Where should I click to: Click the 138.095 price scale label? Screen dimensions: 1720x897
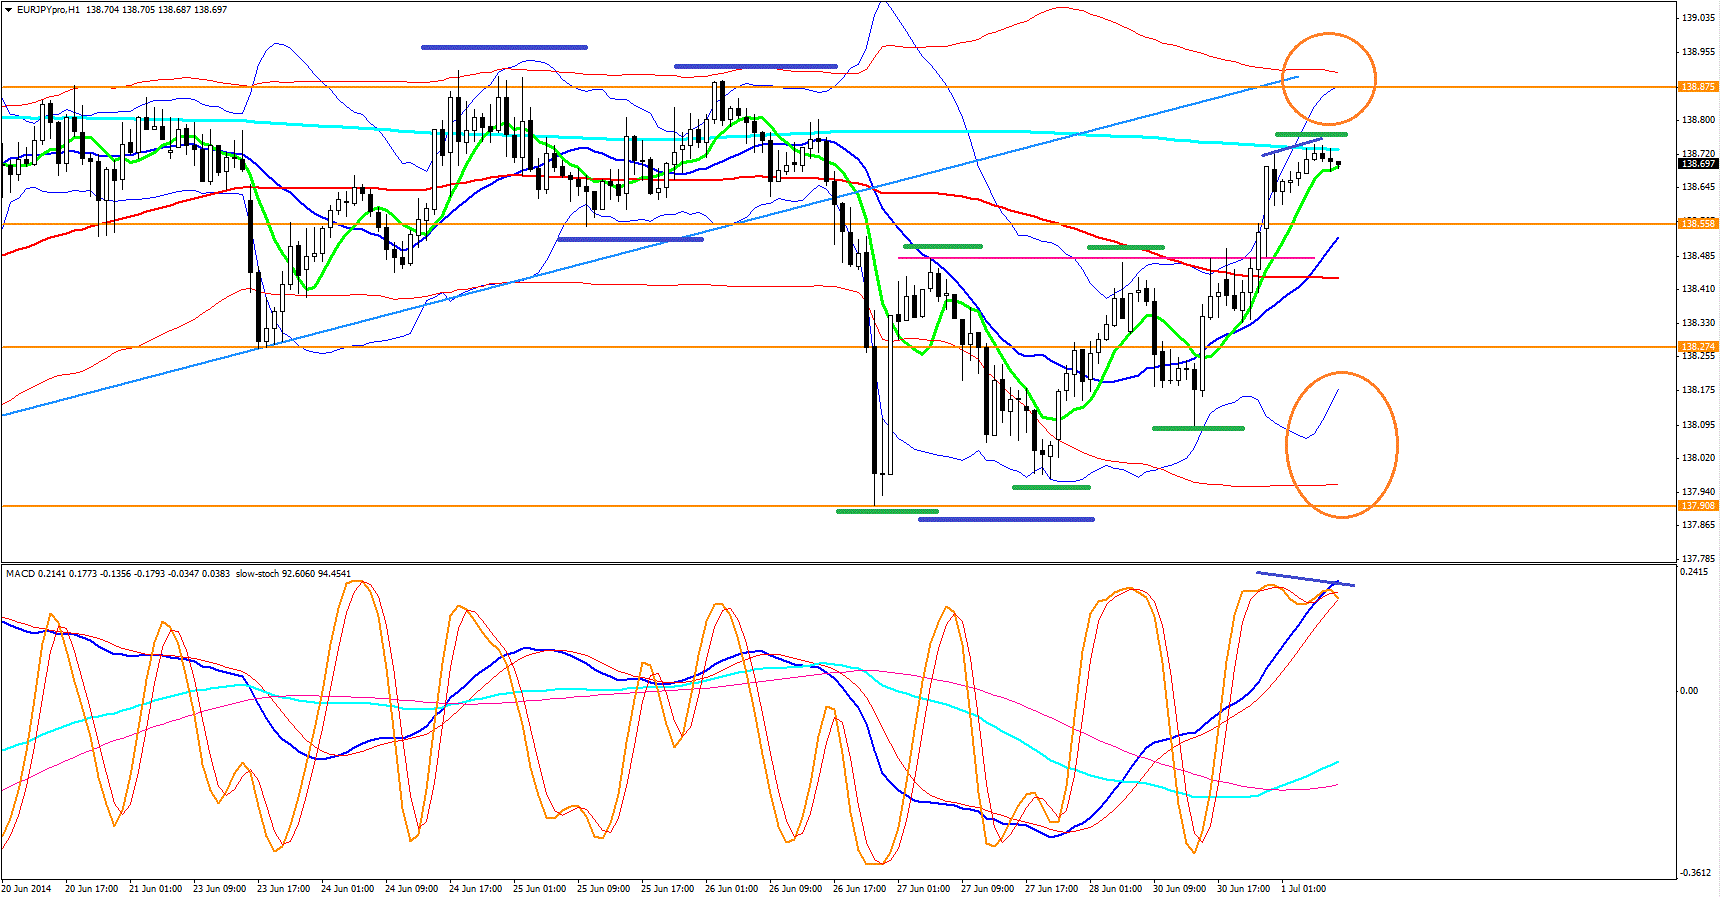pos(1698,425)
